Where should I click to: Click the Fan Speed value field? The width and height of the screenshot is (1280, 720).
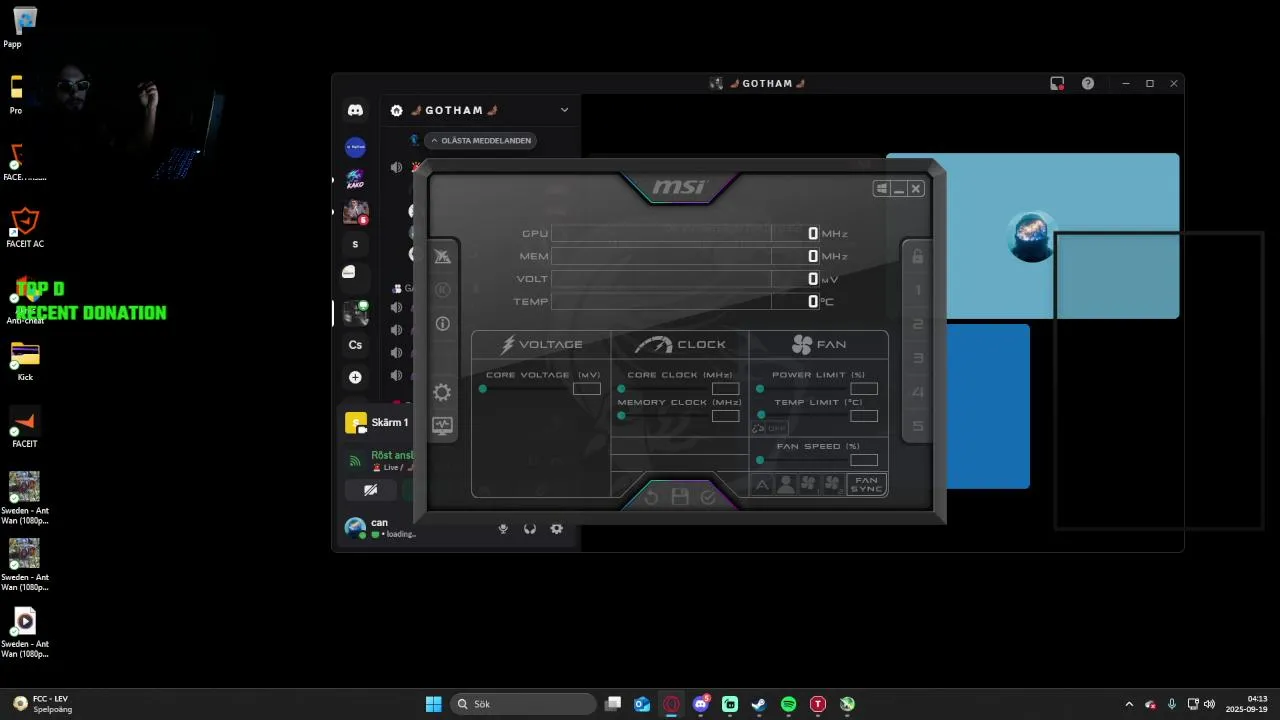(864, 460)
